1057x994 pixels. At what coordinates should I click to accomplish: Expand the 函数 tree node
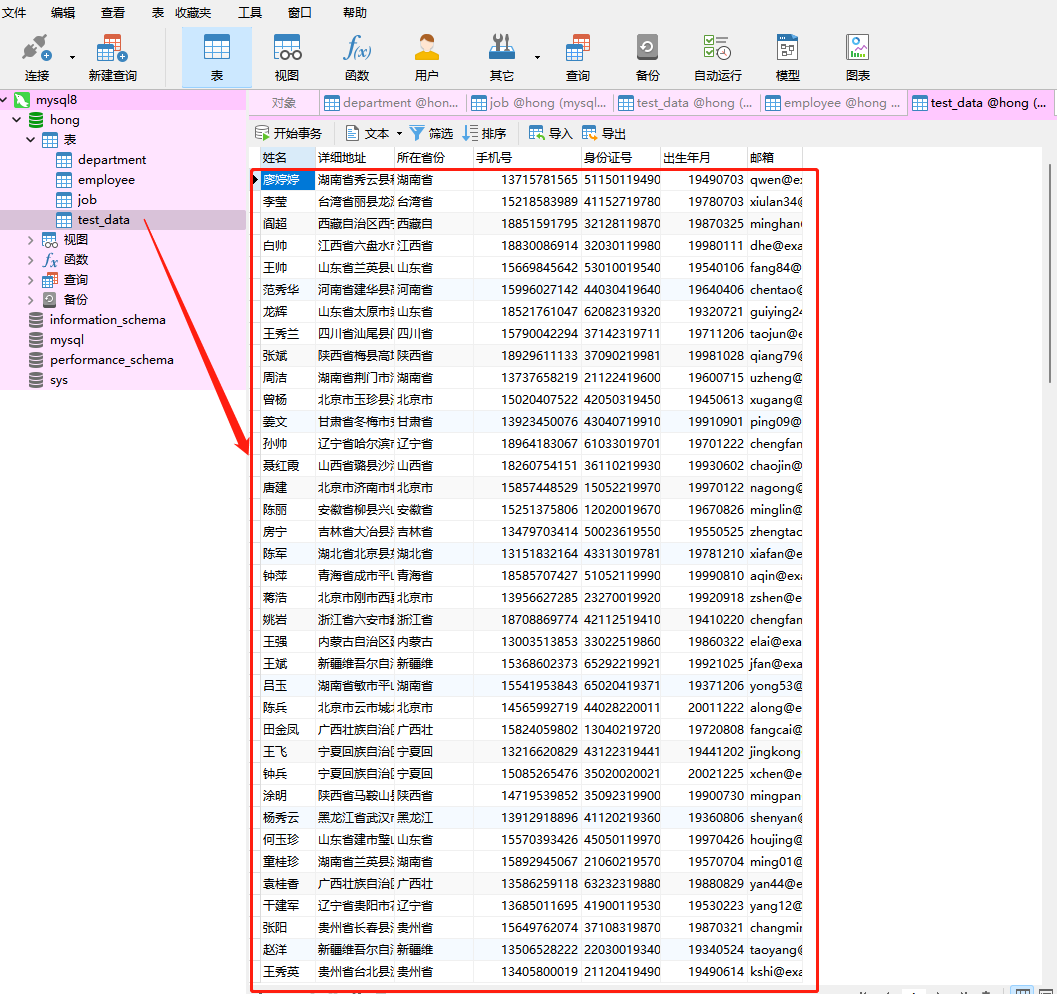[x=30, y=259]
